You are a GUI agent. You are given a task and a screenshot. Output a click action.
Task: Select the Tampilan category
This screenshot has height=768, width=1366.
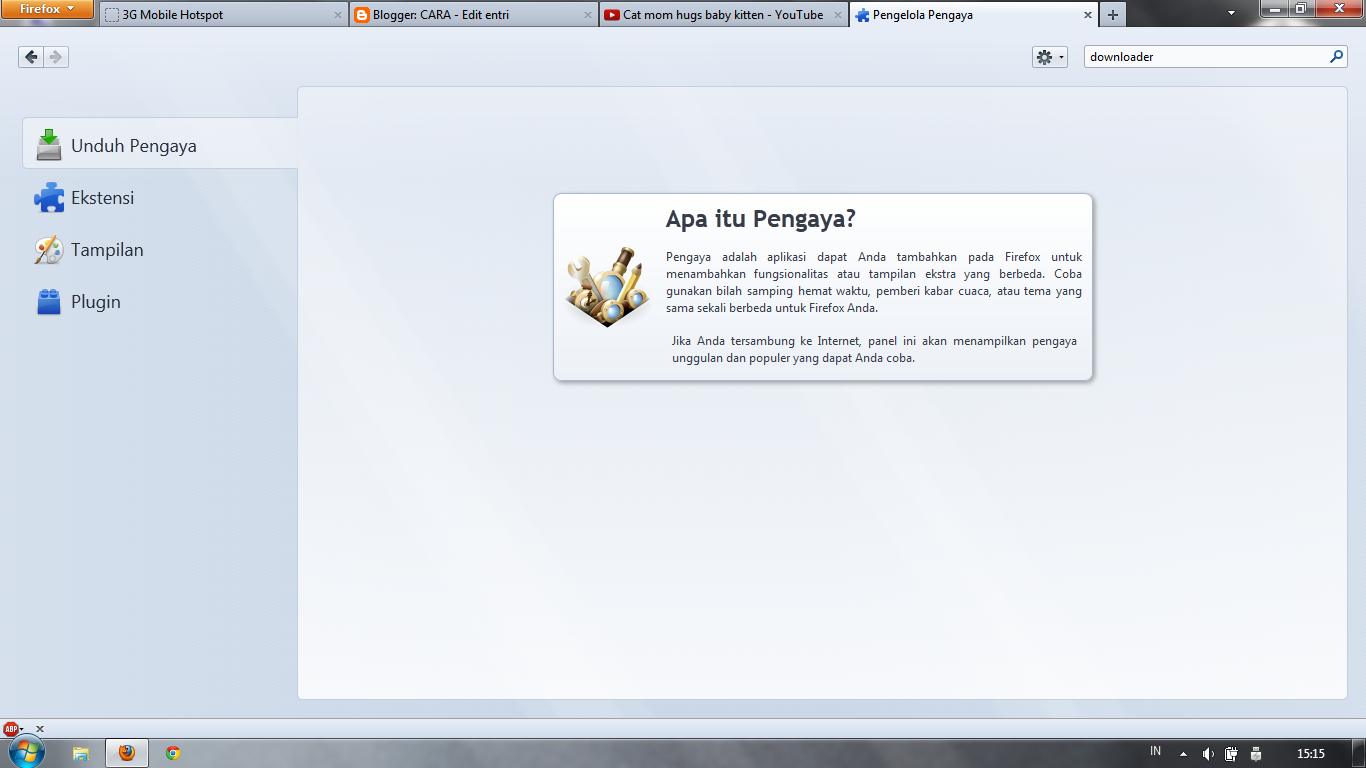[x=160, y=250]
